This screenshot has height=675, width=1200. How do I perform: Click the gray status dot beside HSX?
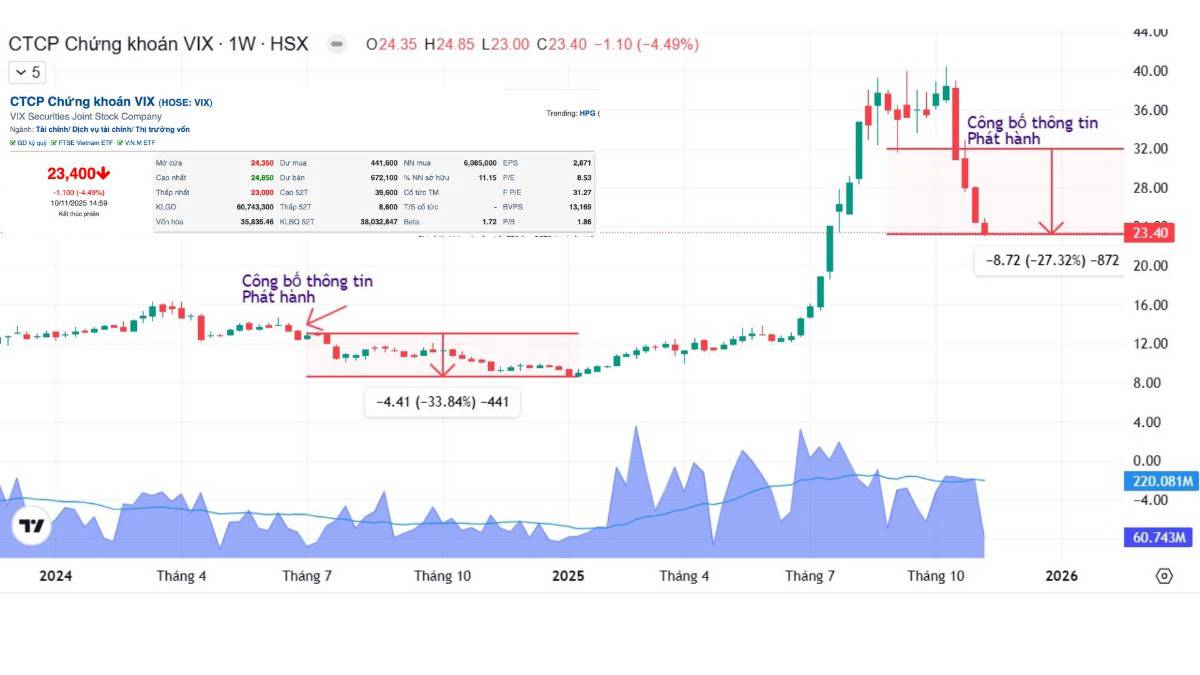point(337,44)
